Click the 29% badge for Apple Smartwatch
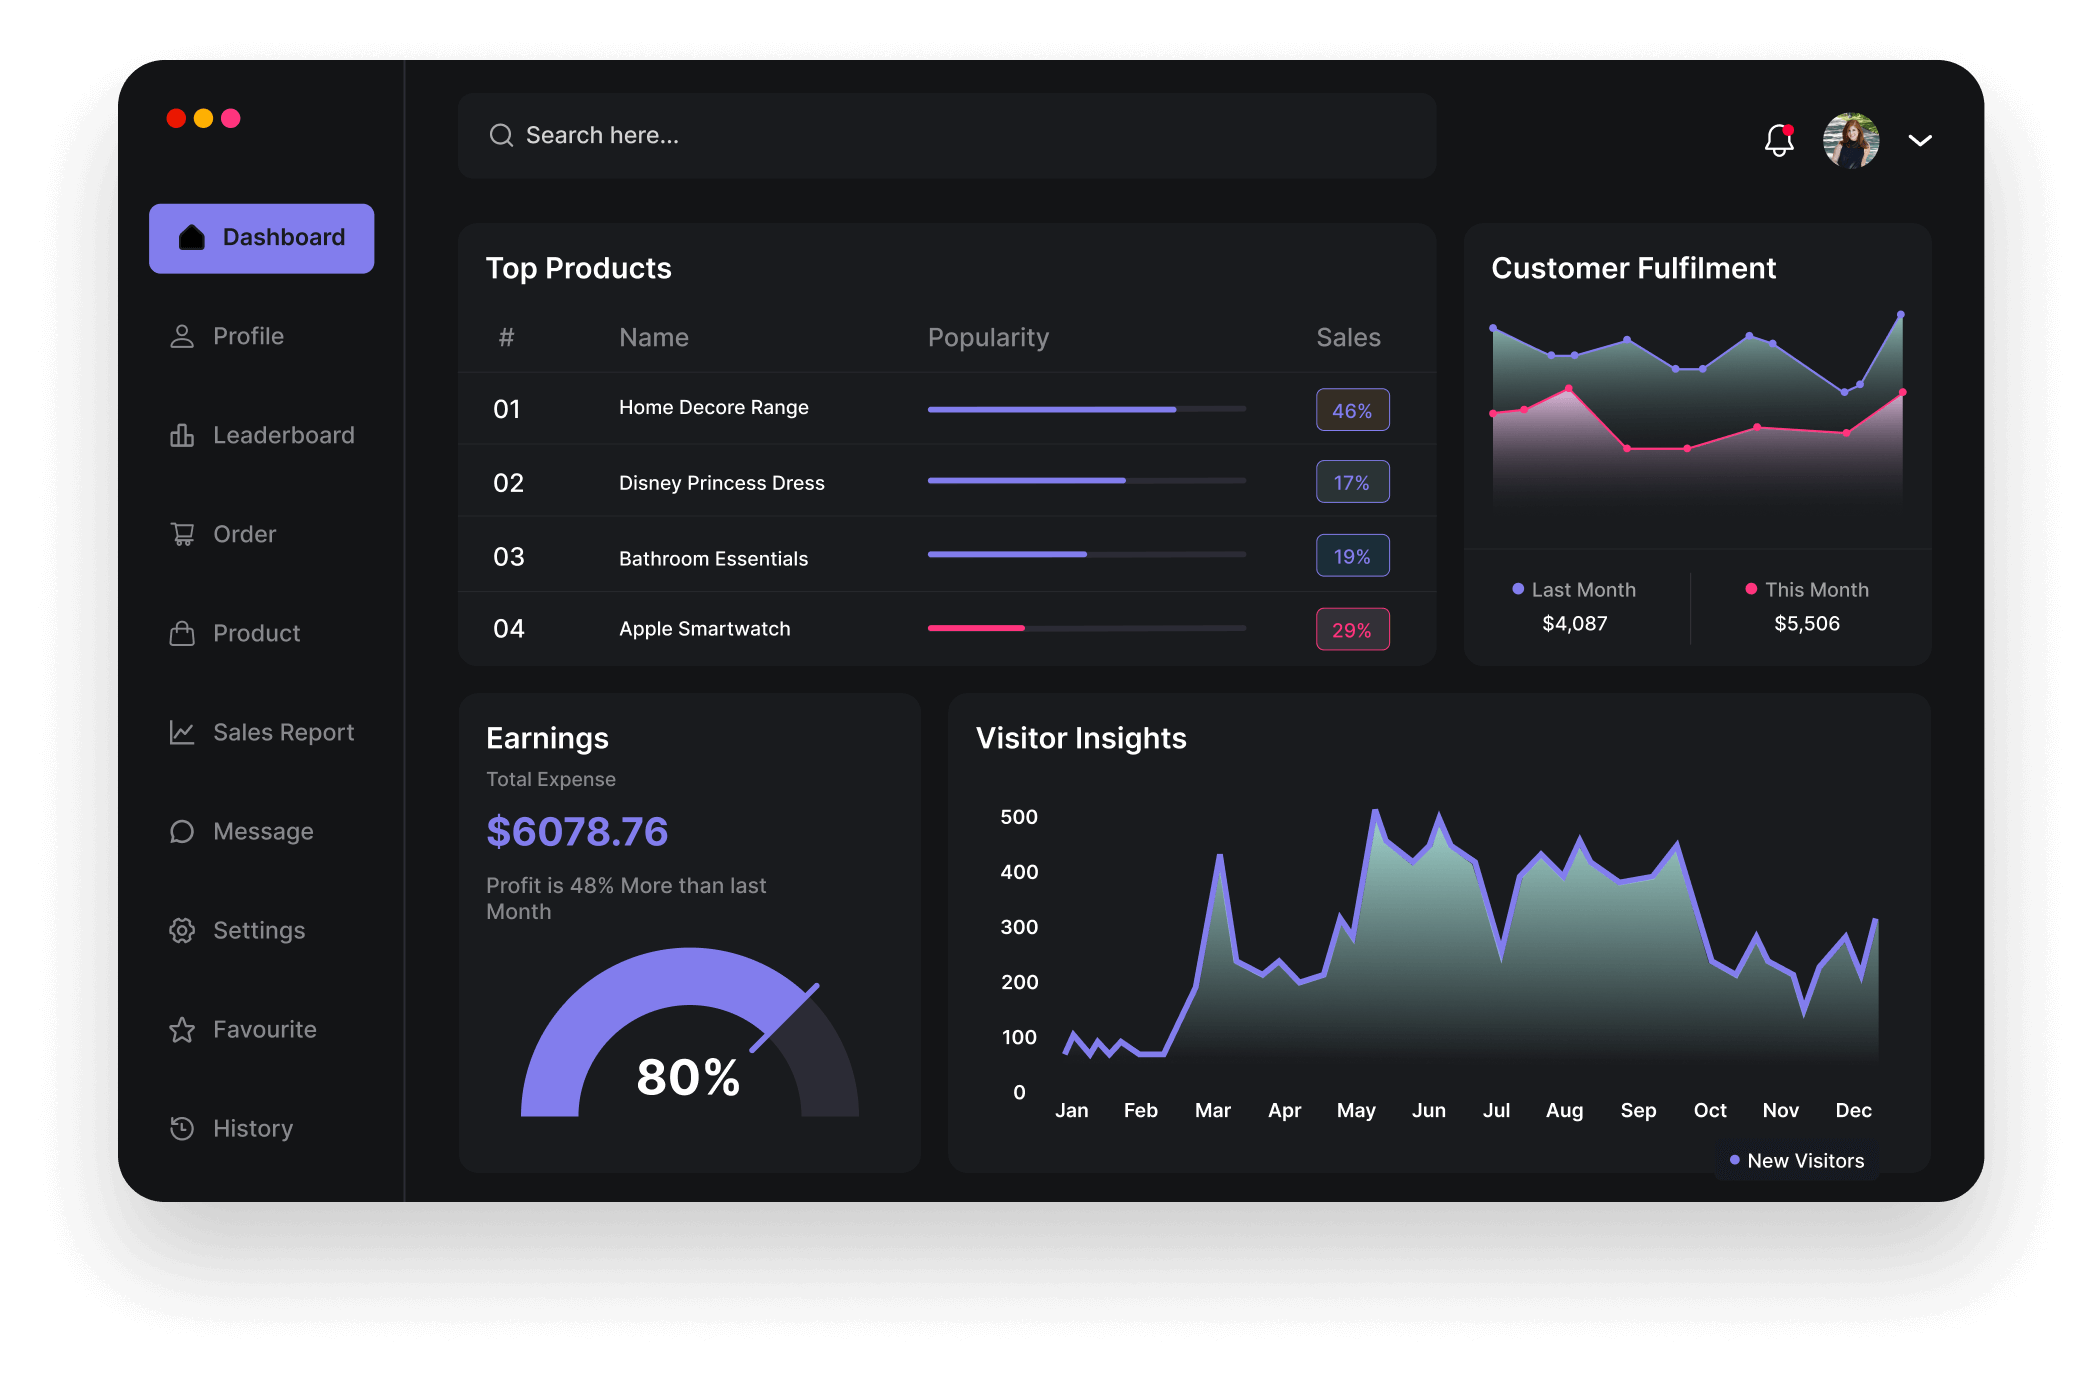The height and width of the screenshot is (1376, 2100). [x=1352, y=629]
